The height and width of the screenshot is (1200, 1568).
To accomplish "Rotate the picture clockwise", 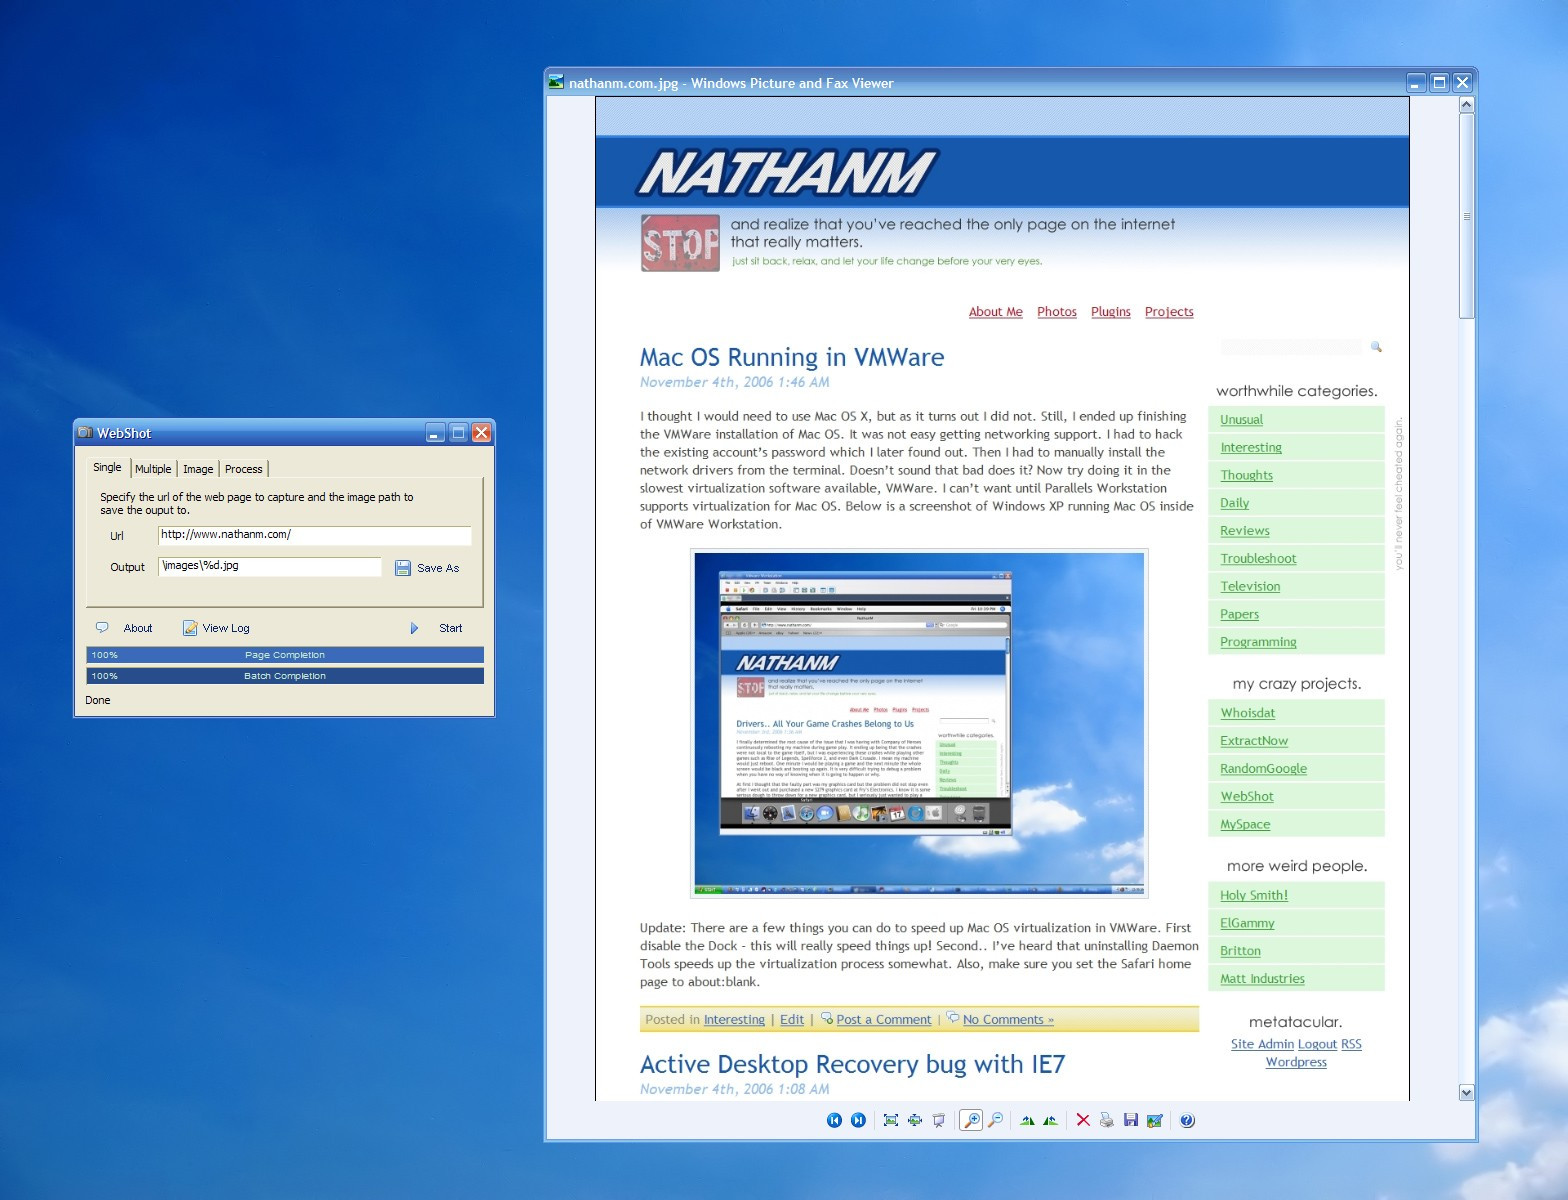I will pyautogui.click(x=1027, y=1120).
